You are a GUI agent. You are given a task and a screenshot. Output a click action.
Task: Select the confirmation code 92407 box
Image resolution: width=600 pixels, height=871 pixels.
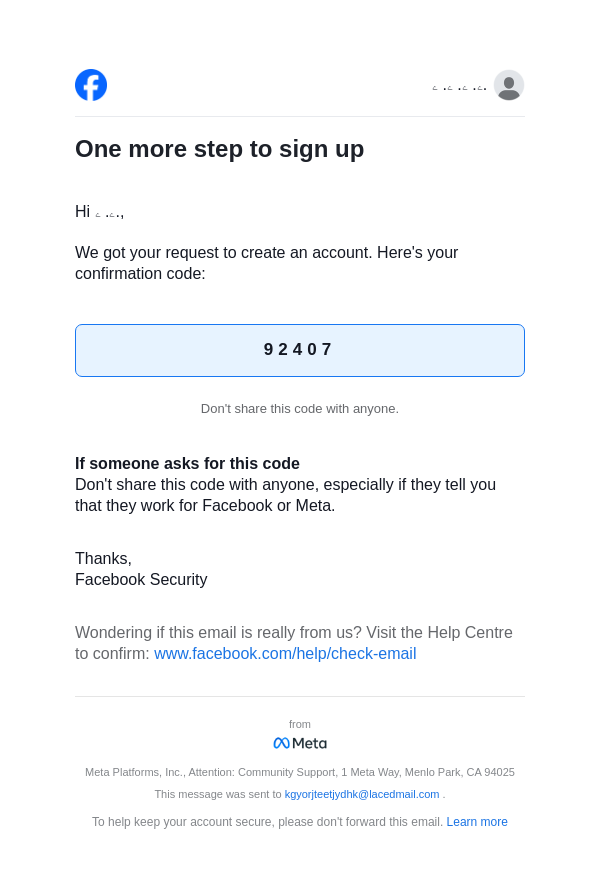coord(299,350)
